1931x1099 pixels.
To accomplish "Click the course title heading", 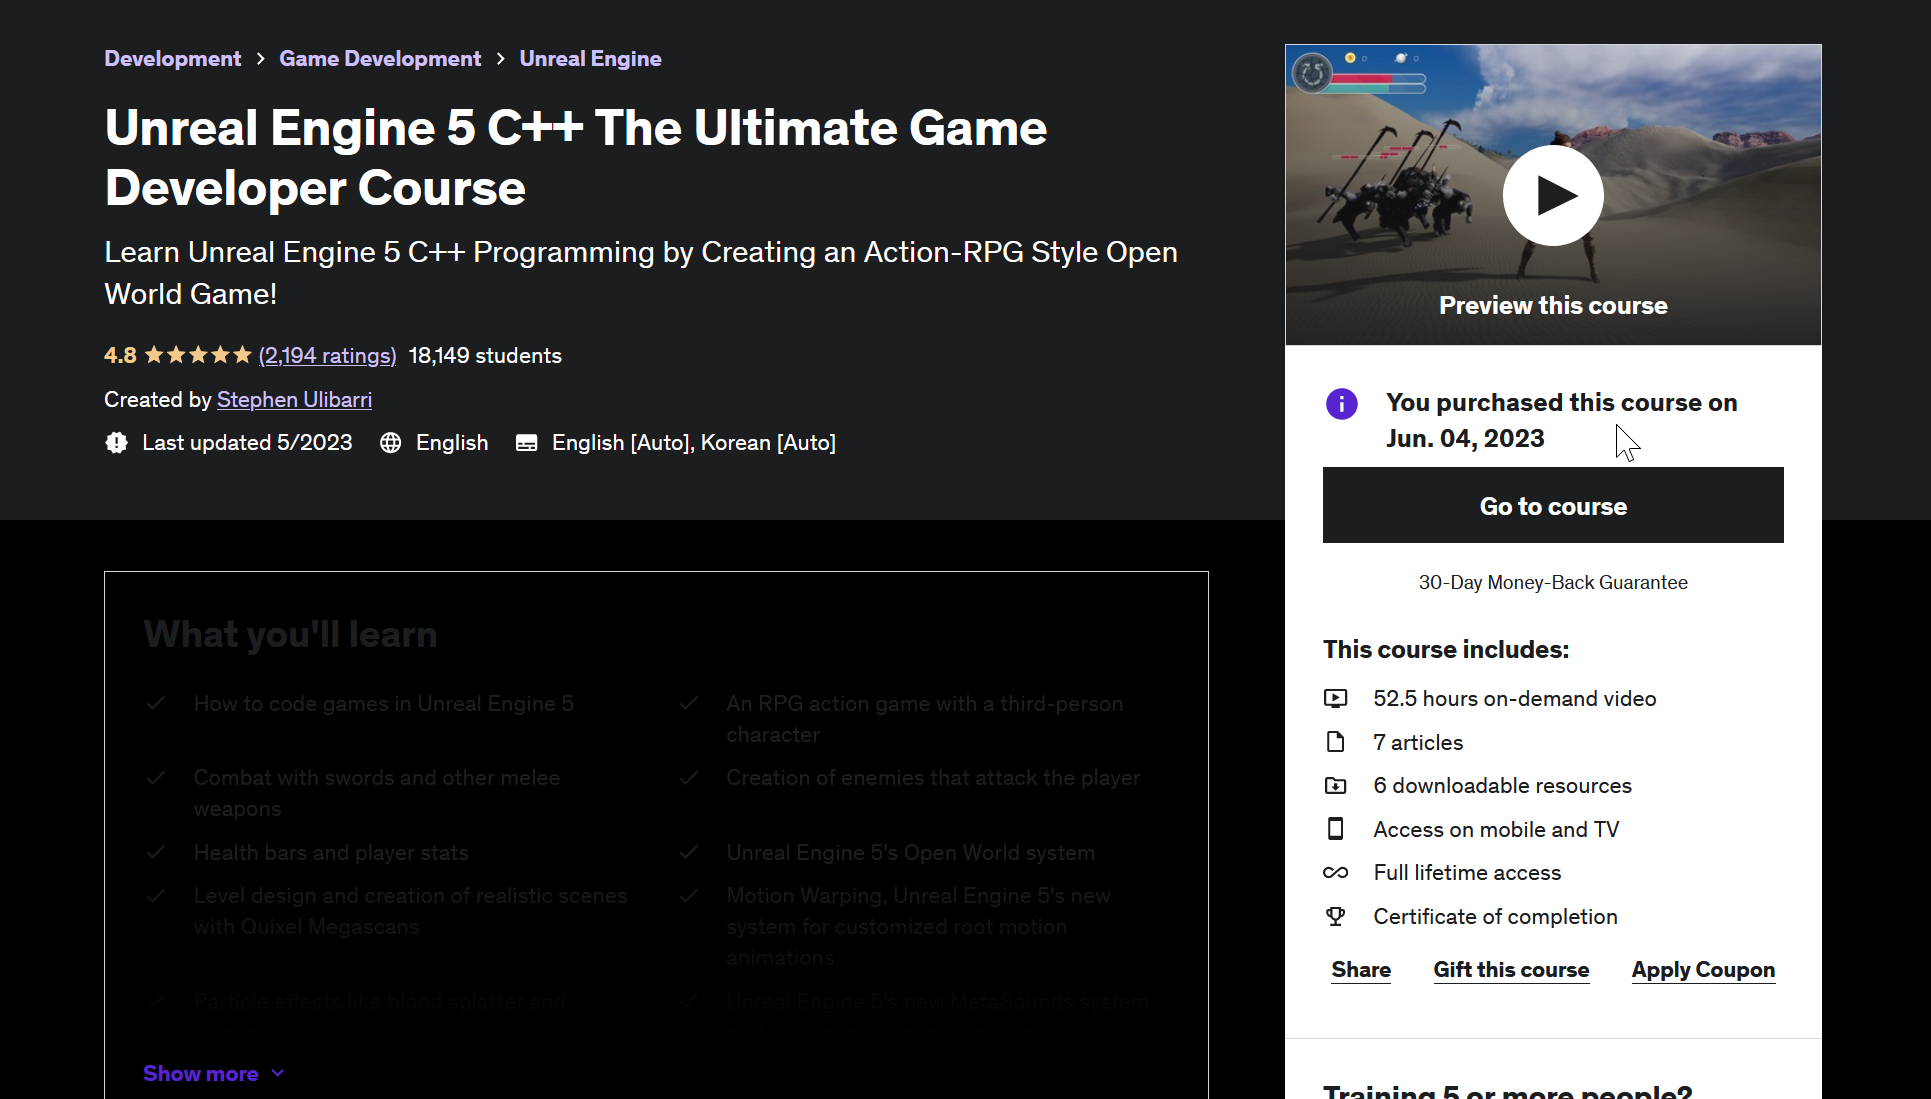I will click(576, 157).
